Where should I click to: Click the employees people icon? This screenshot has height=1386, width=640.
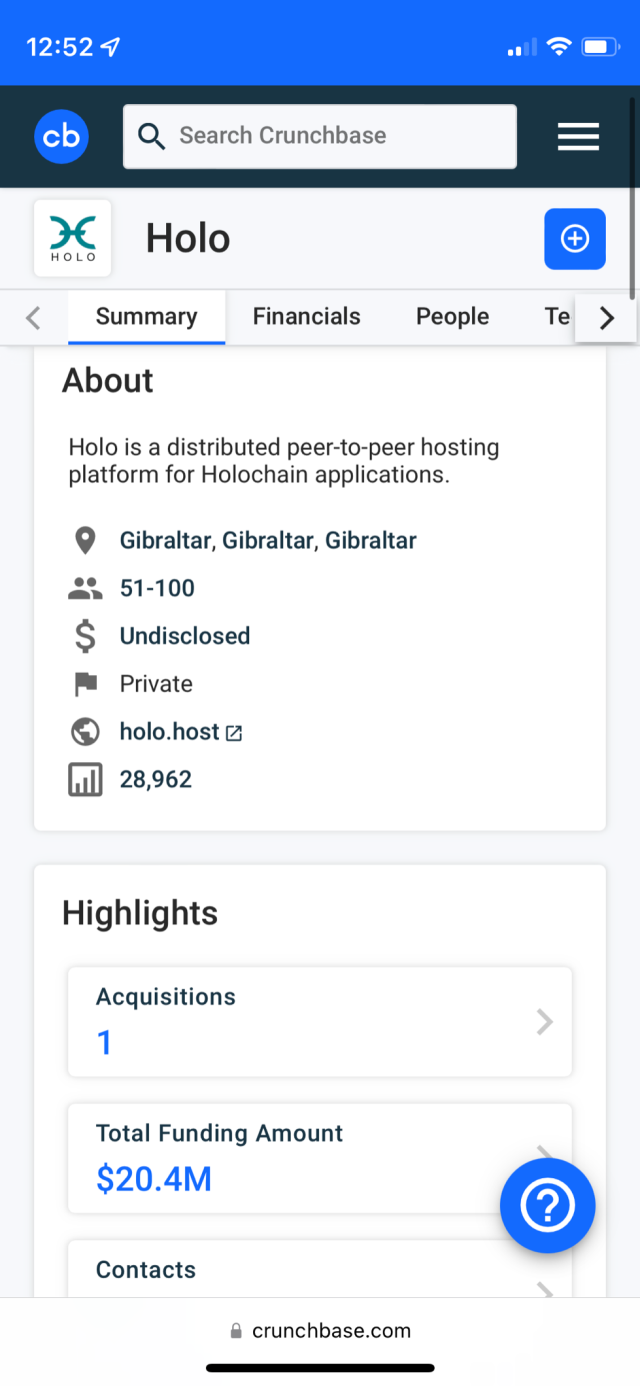(85, 589)
